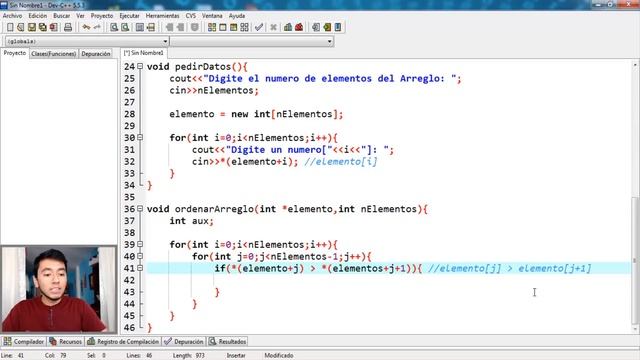Image resolution: width=640 pixels, height=360 pixels.
Task: Click the Go to function icon
Action: [x=140, y=27]
